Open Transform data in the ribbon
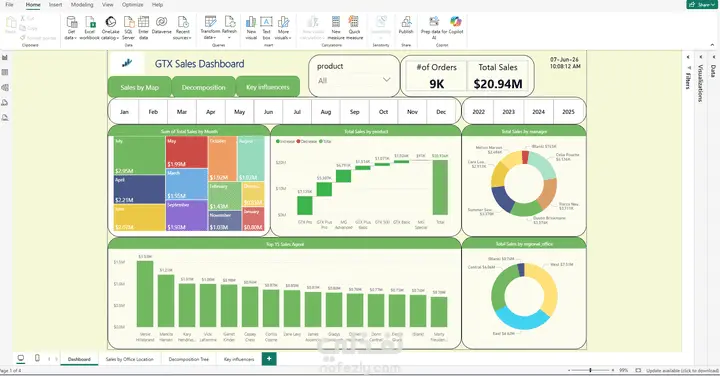Screen dimensions: 720x376 pos(210,27)
